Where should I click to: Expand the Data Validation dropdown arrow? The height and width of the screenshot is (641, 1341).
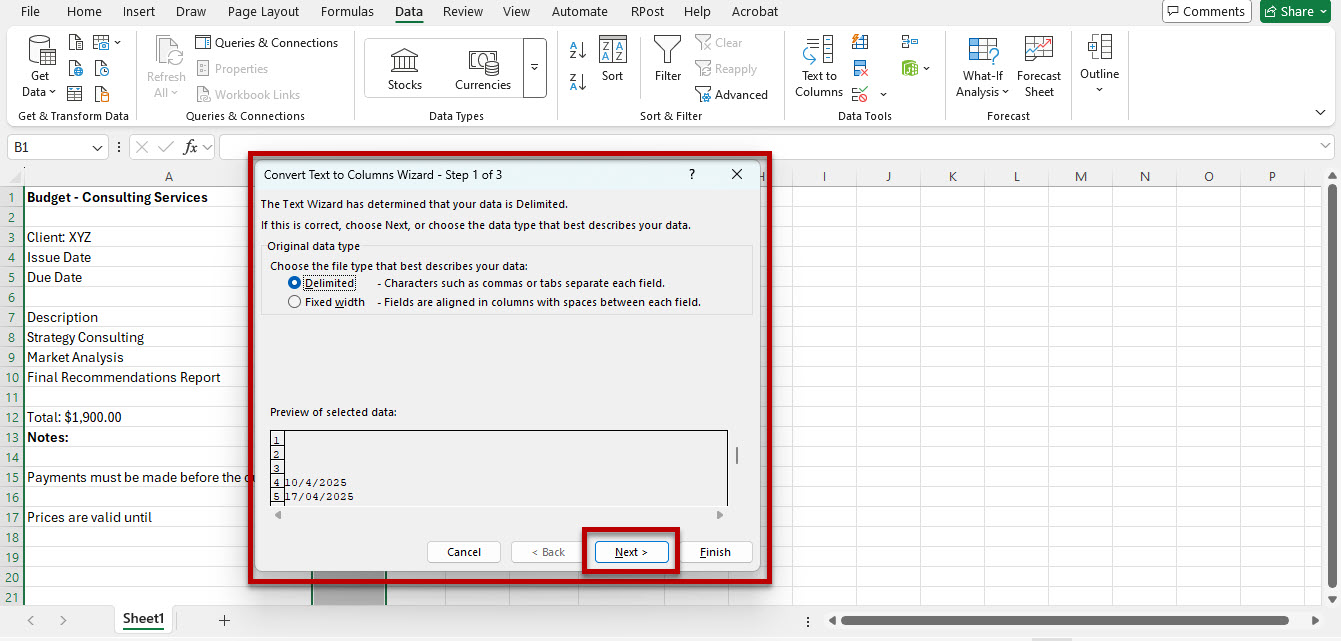tap(883, 94)
